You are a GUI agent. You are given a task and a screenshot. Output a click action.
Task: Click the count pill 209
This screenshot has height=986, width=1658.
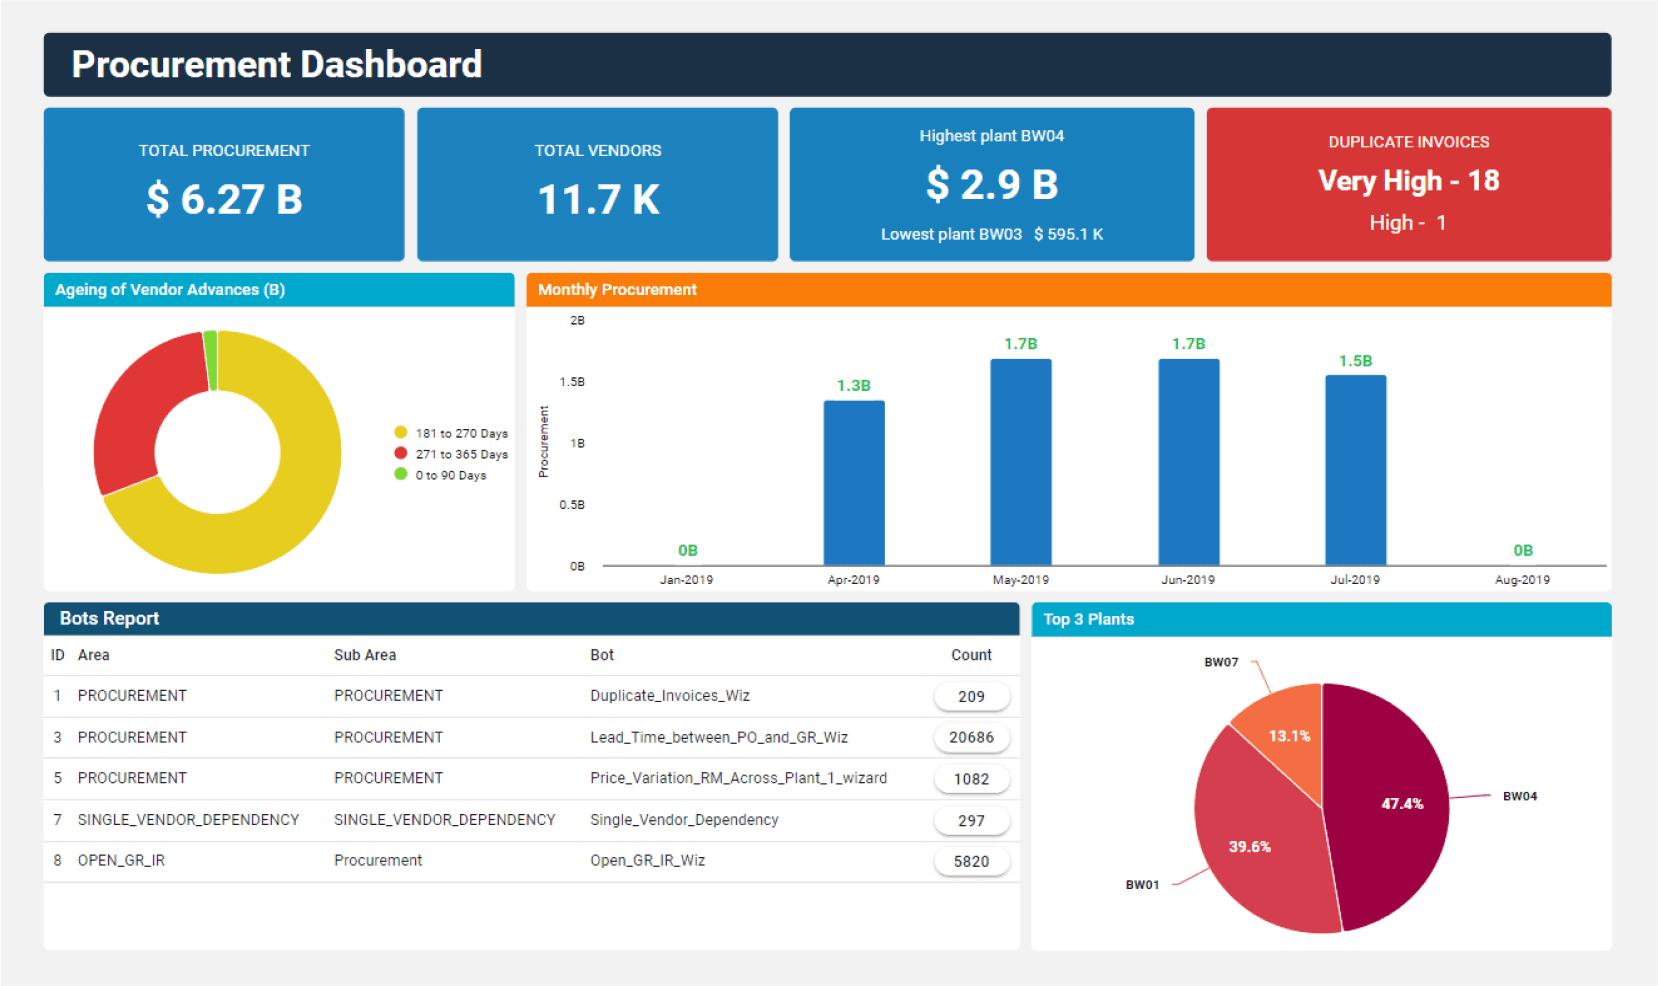pos(972,697)
